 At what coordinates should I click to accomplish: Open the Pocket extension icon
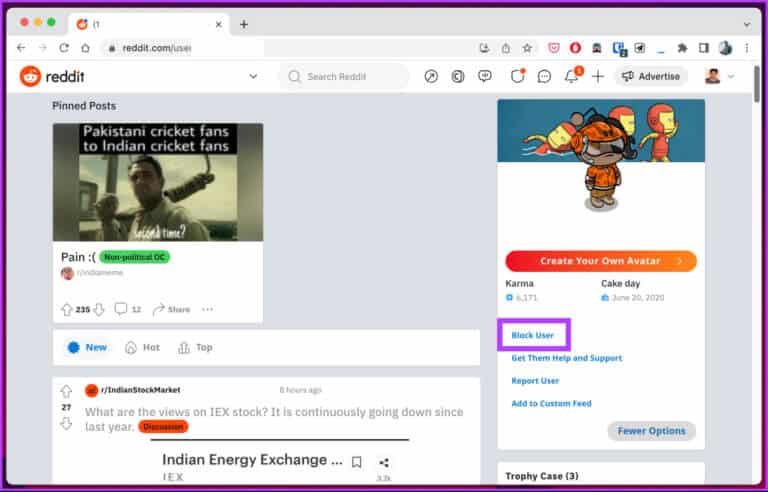(x=553, y=48)
